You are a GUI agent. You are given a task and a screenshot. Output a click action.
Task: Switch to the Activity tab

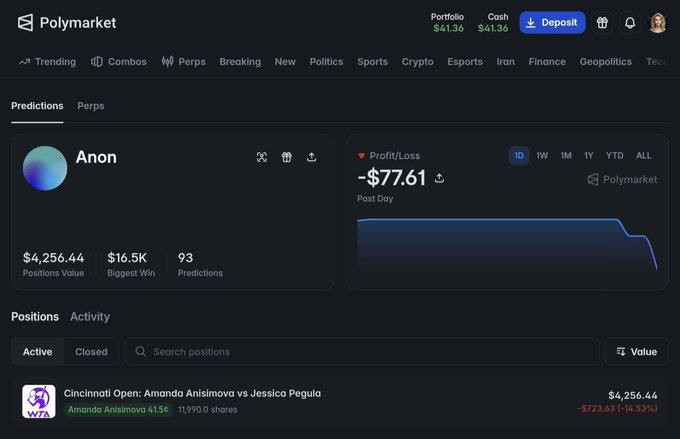90,317
